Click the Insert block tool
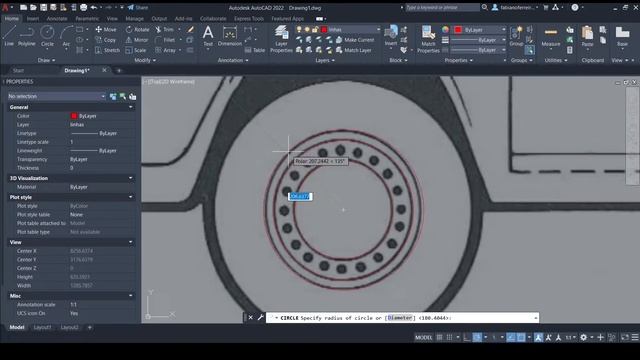Viewport: 640px width, 360px height. point(391,36)
